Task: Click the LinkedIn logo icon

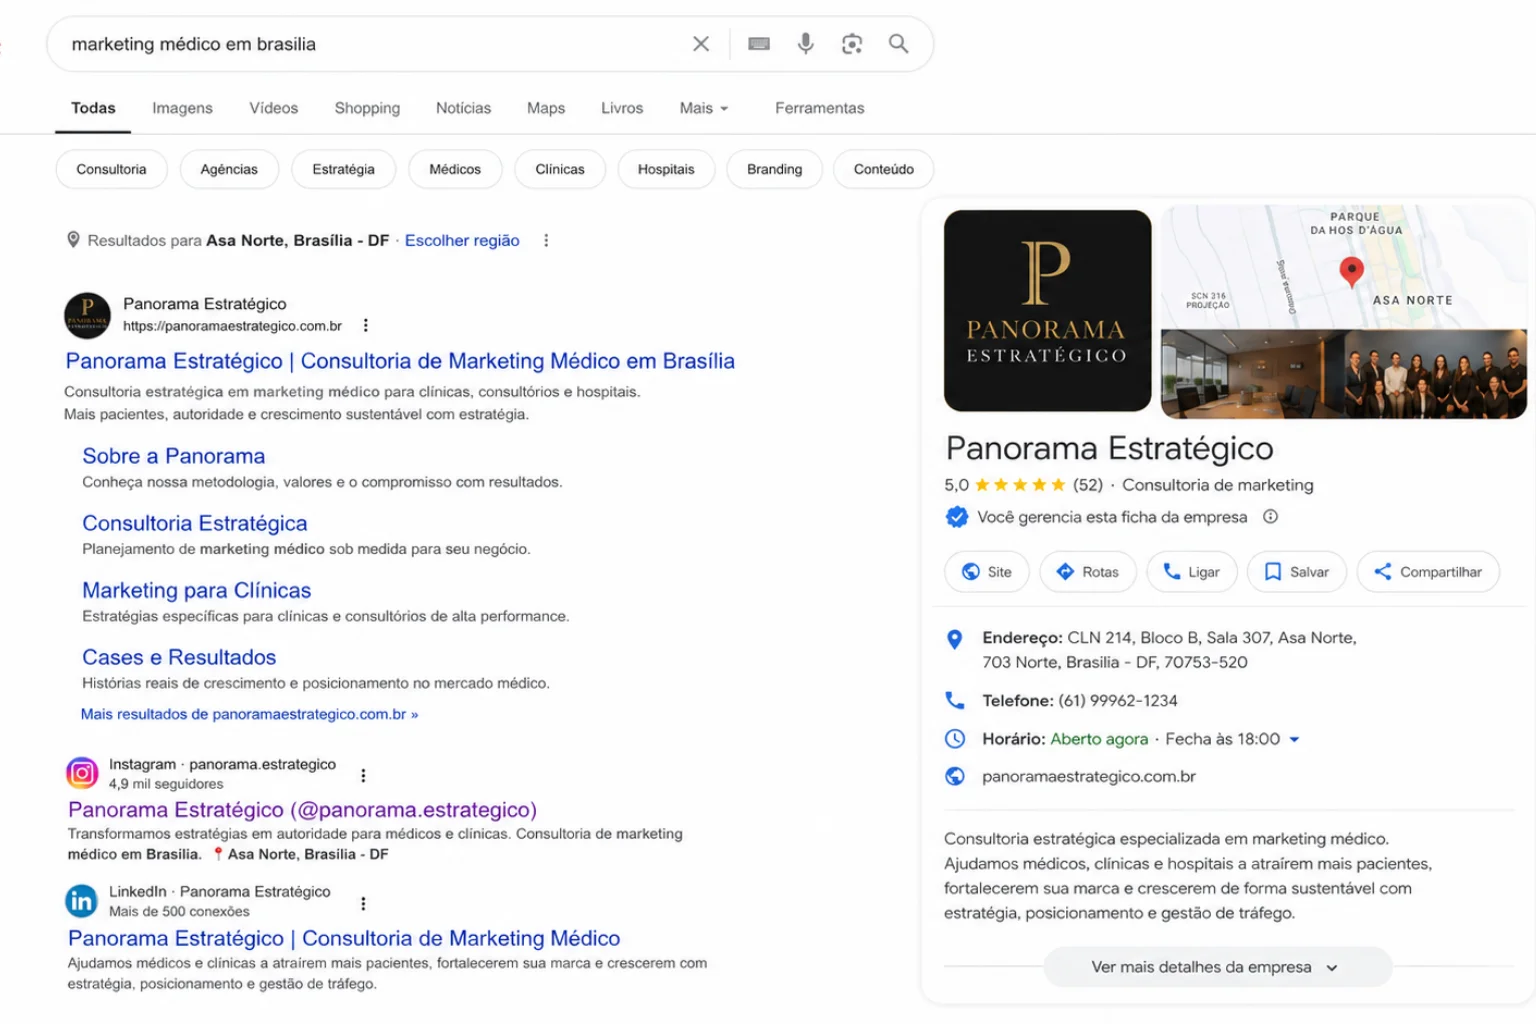Action: 82,901
